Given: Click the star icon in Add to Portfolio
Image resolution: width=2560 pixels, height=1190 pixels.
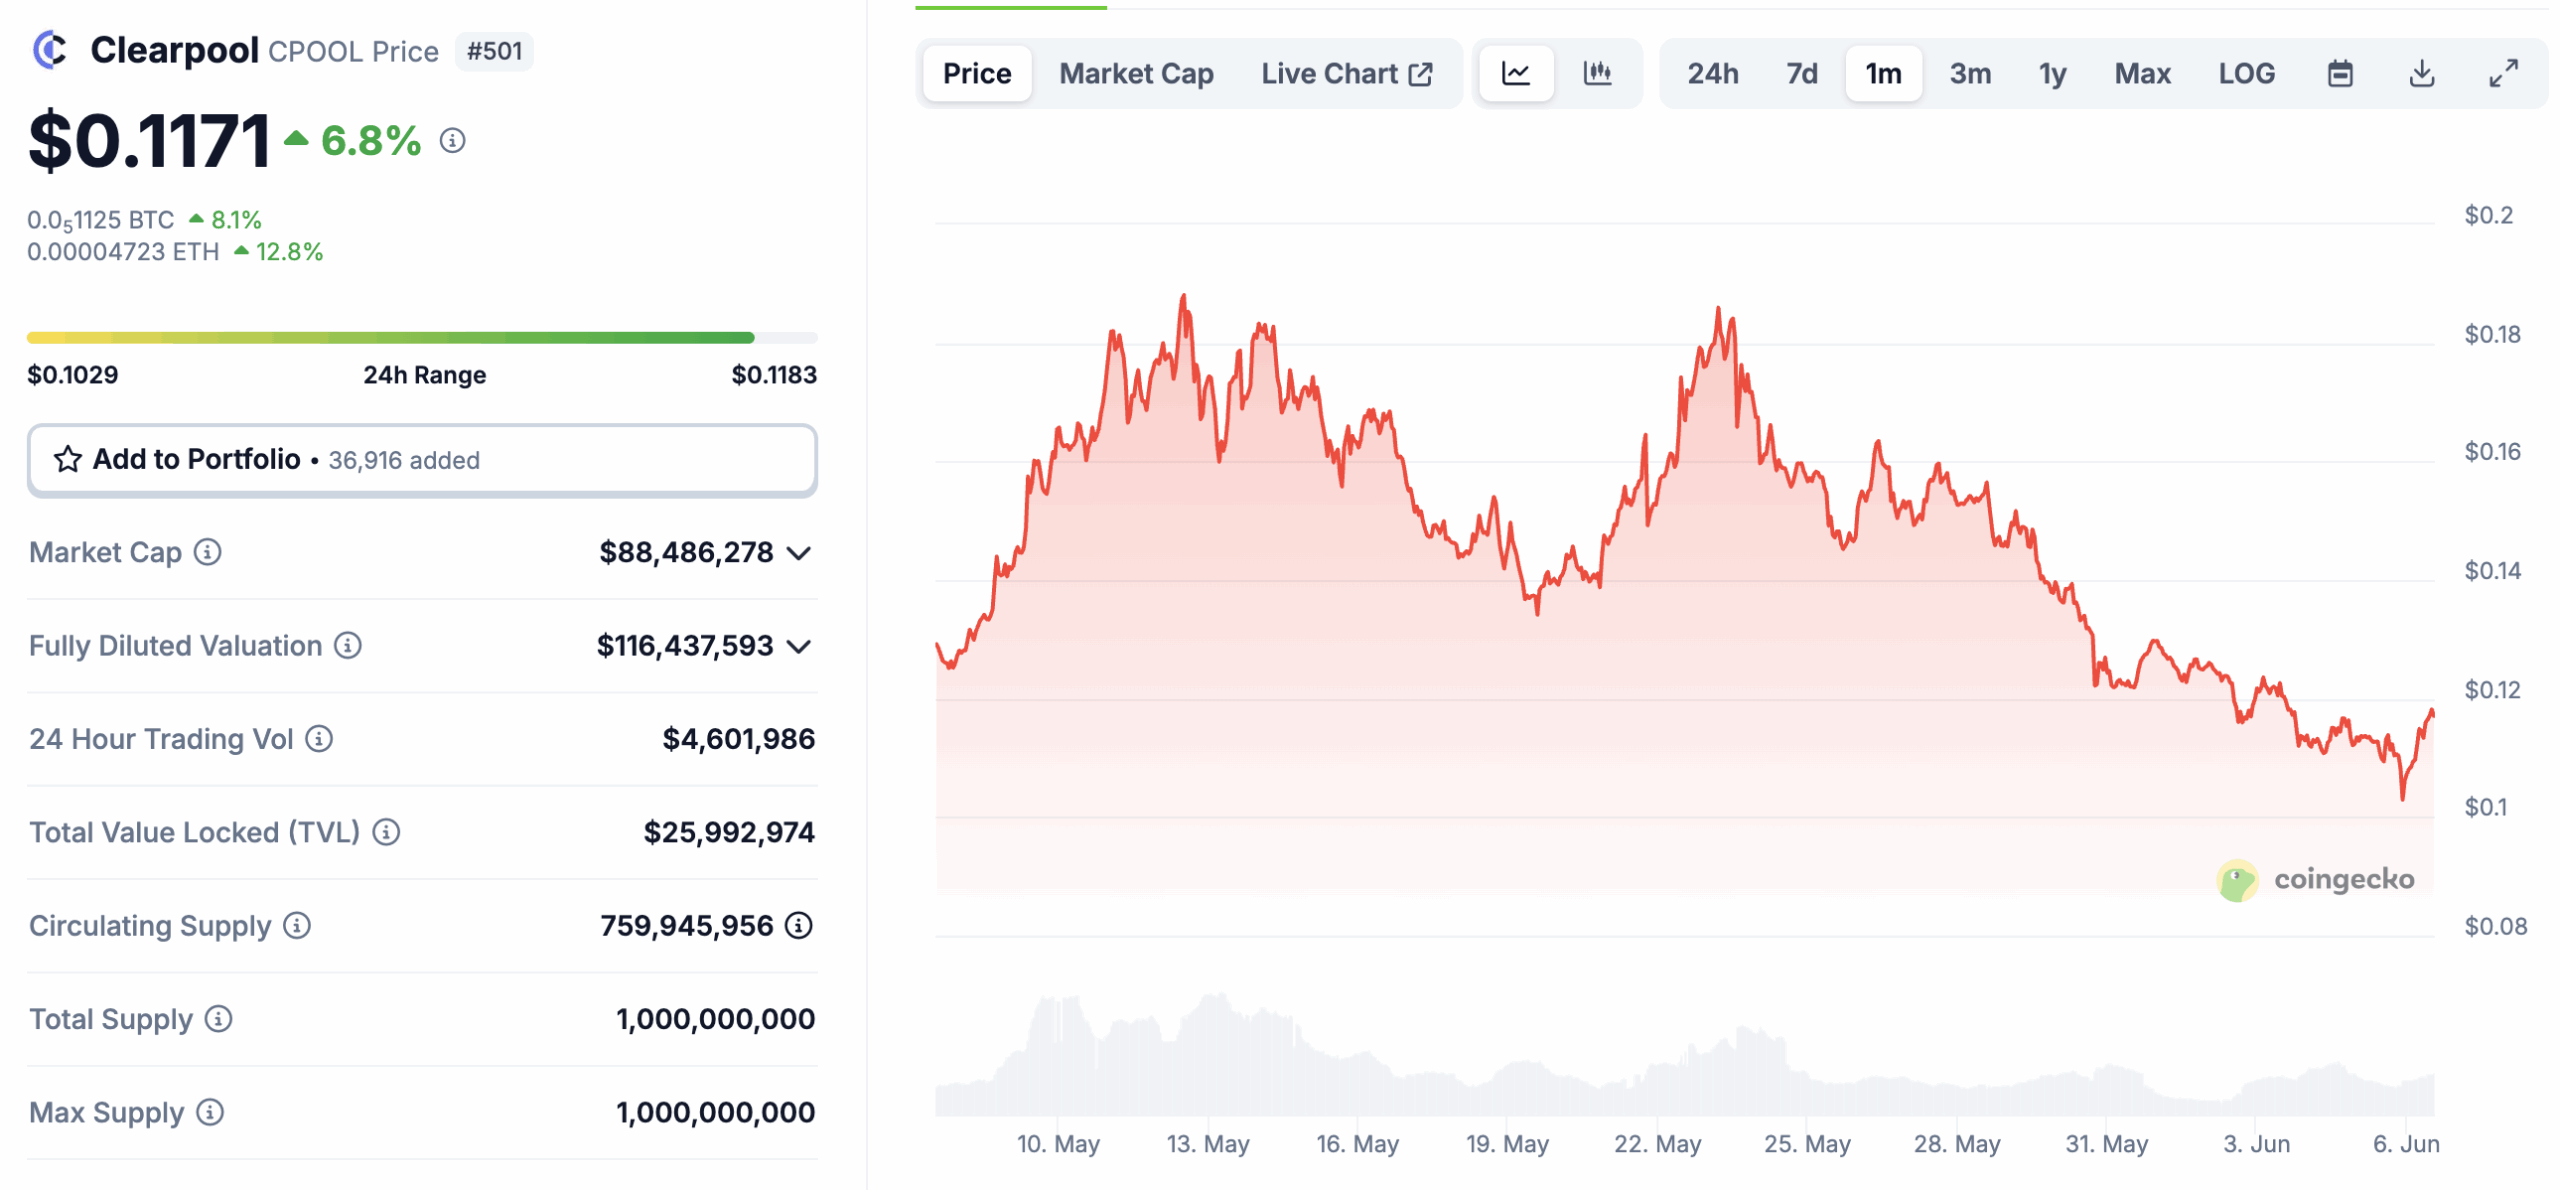Looking at the screenshot, I should [x=67, y=459].
